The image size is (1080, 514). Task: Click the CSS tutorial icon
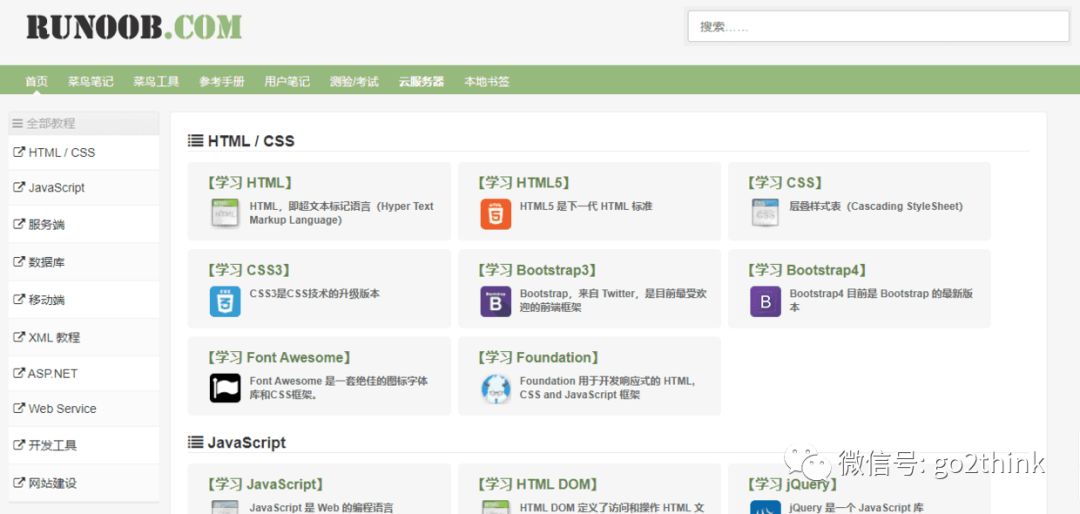pos(765,213)
